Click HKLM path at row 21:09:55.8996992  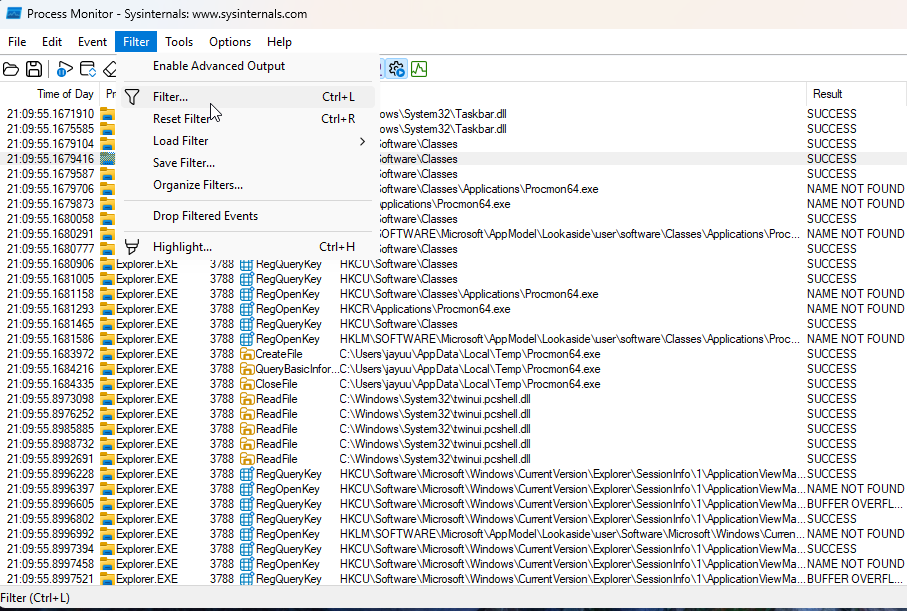[572, 534]
